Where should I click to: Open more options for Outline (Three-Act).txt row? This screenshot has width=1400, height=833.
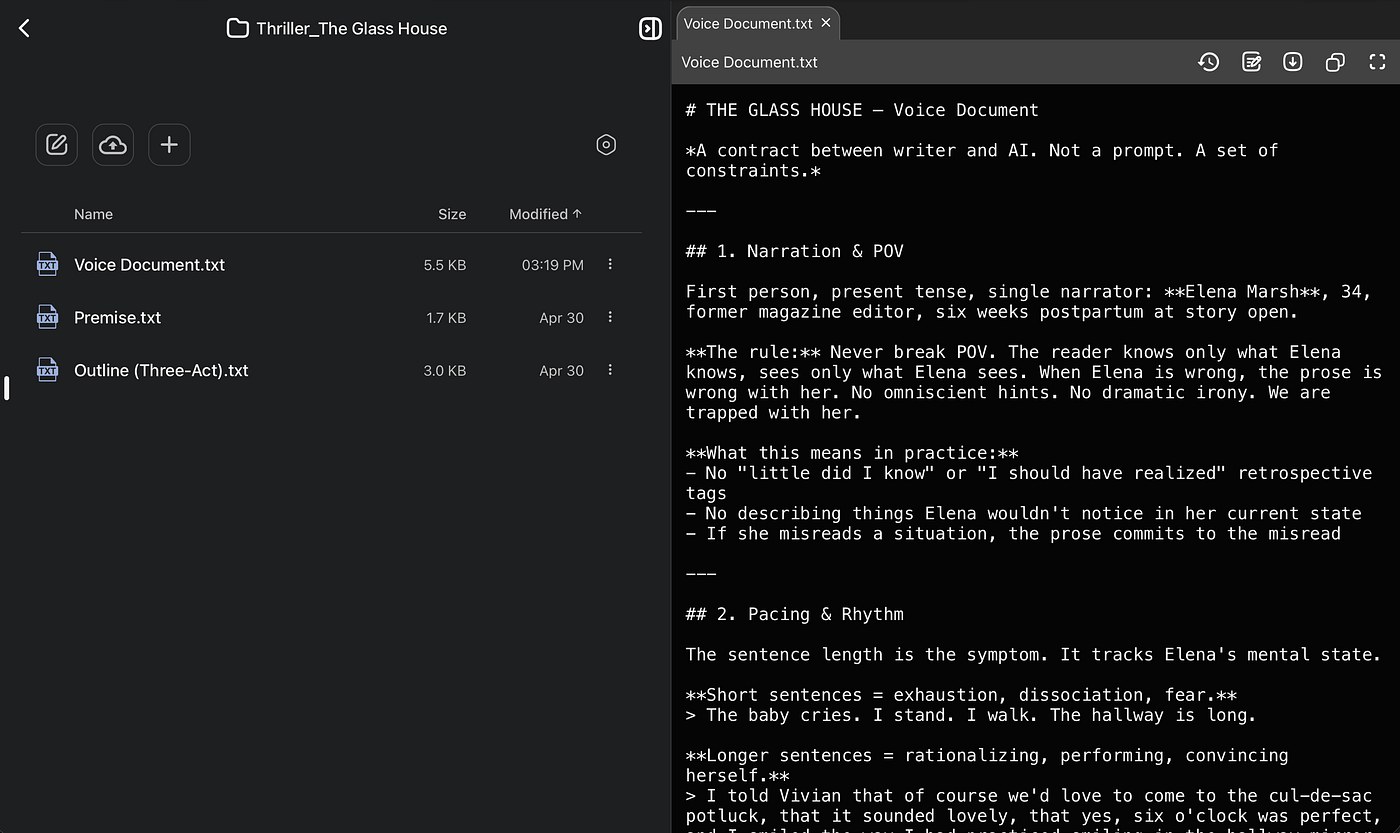tap(610, 370)
